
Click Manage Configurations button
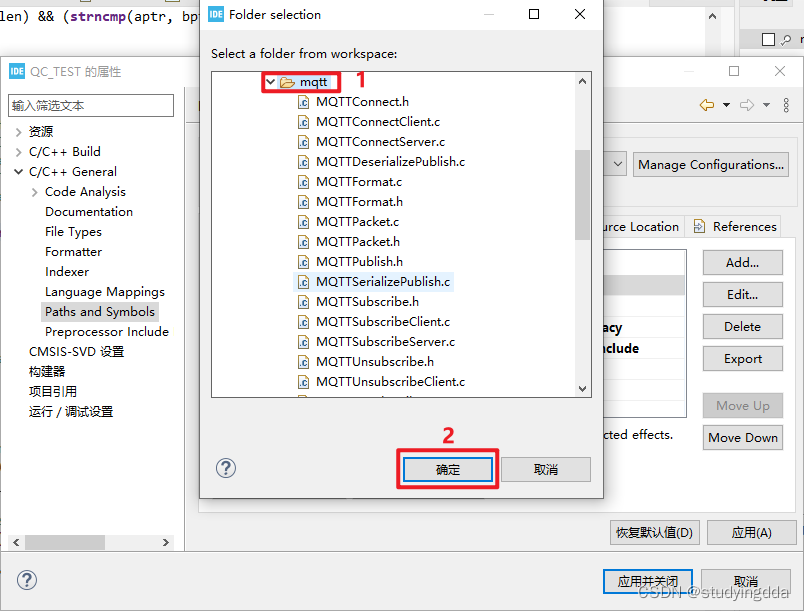(711, 165)
